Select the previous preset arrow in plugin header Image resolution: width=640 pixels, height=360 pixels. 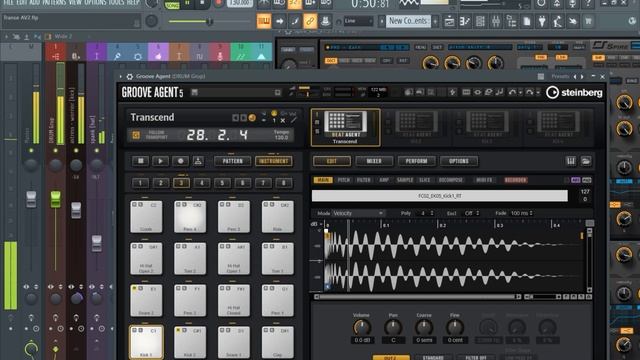[575, 76]
